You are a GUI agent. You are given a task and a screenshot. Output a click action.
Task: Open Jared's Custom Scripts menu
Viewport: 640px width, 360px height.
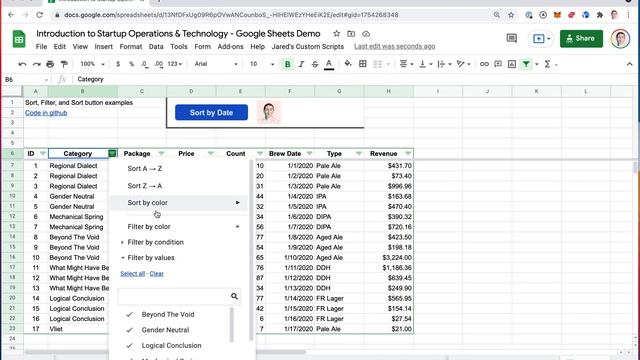point(308,47)
